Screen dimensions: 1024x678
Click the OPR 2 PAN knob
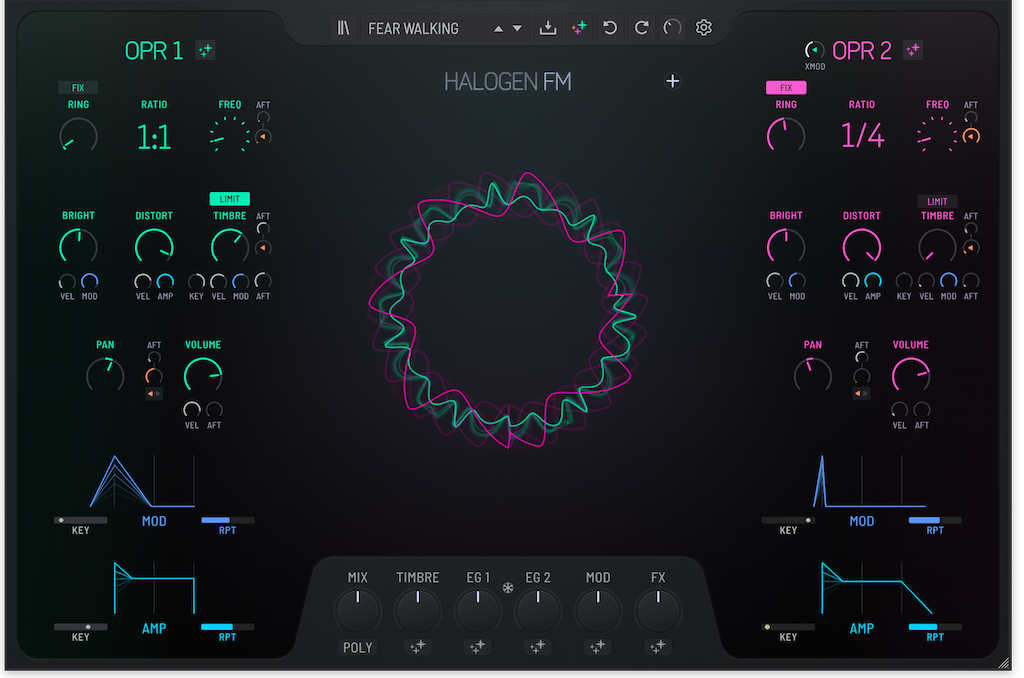812,376
